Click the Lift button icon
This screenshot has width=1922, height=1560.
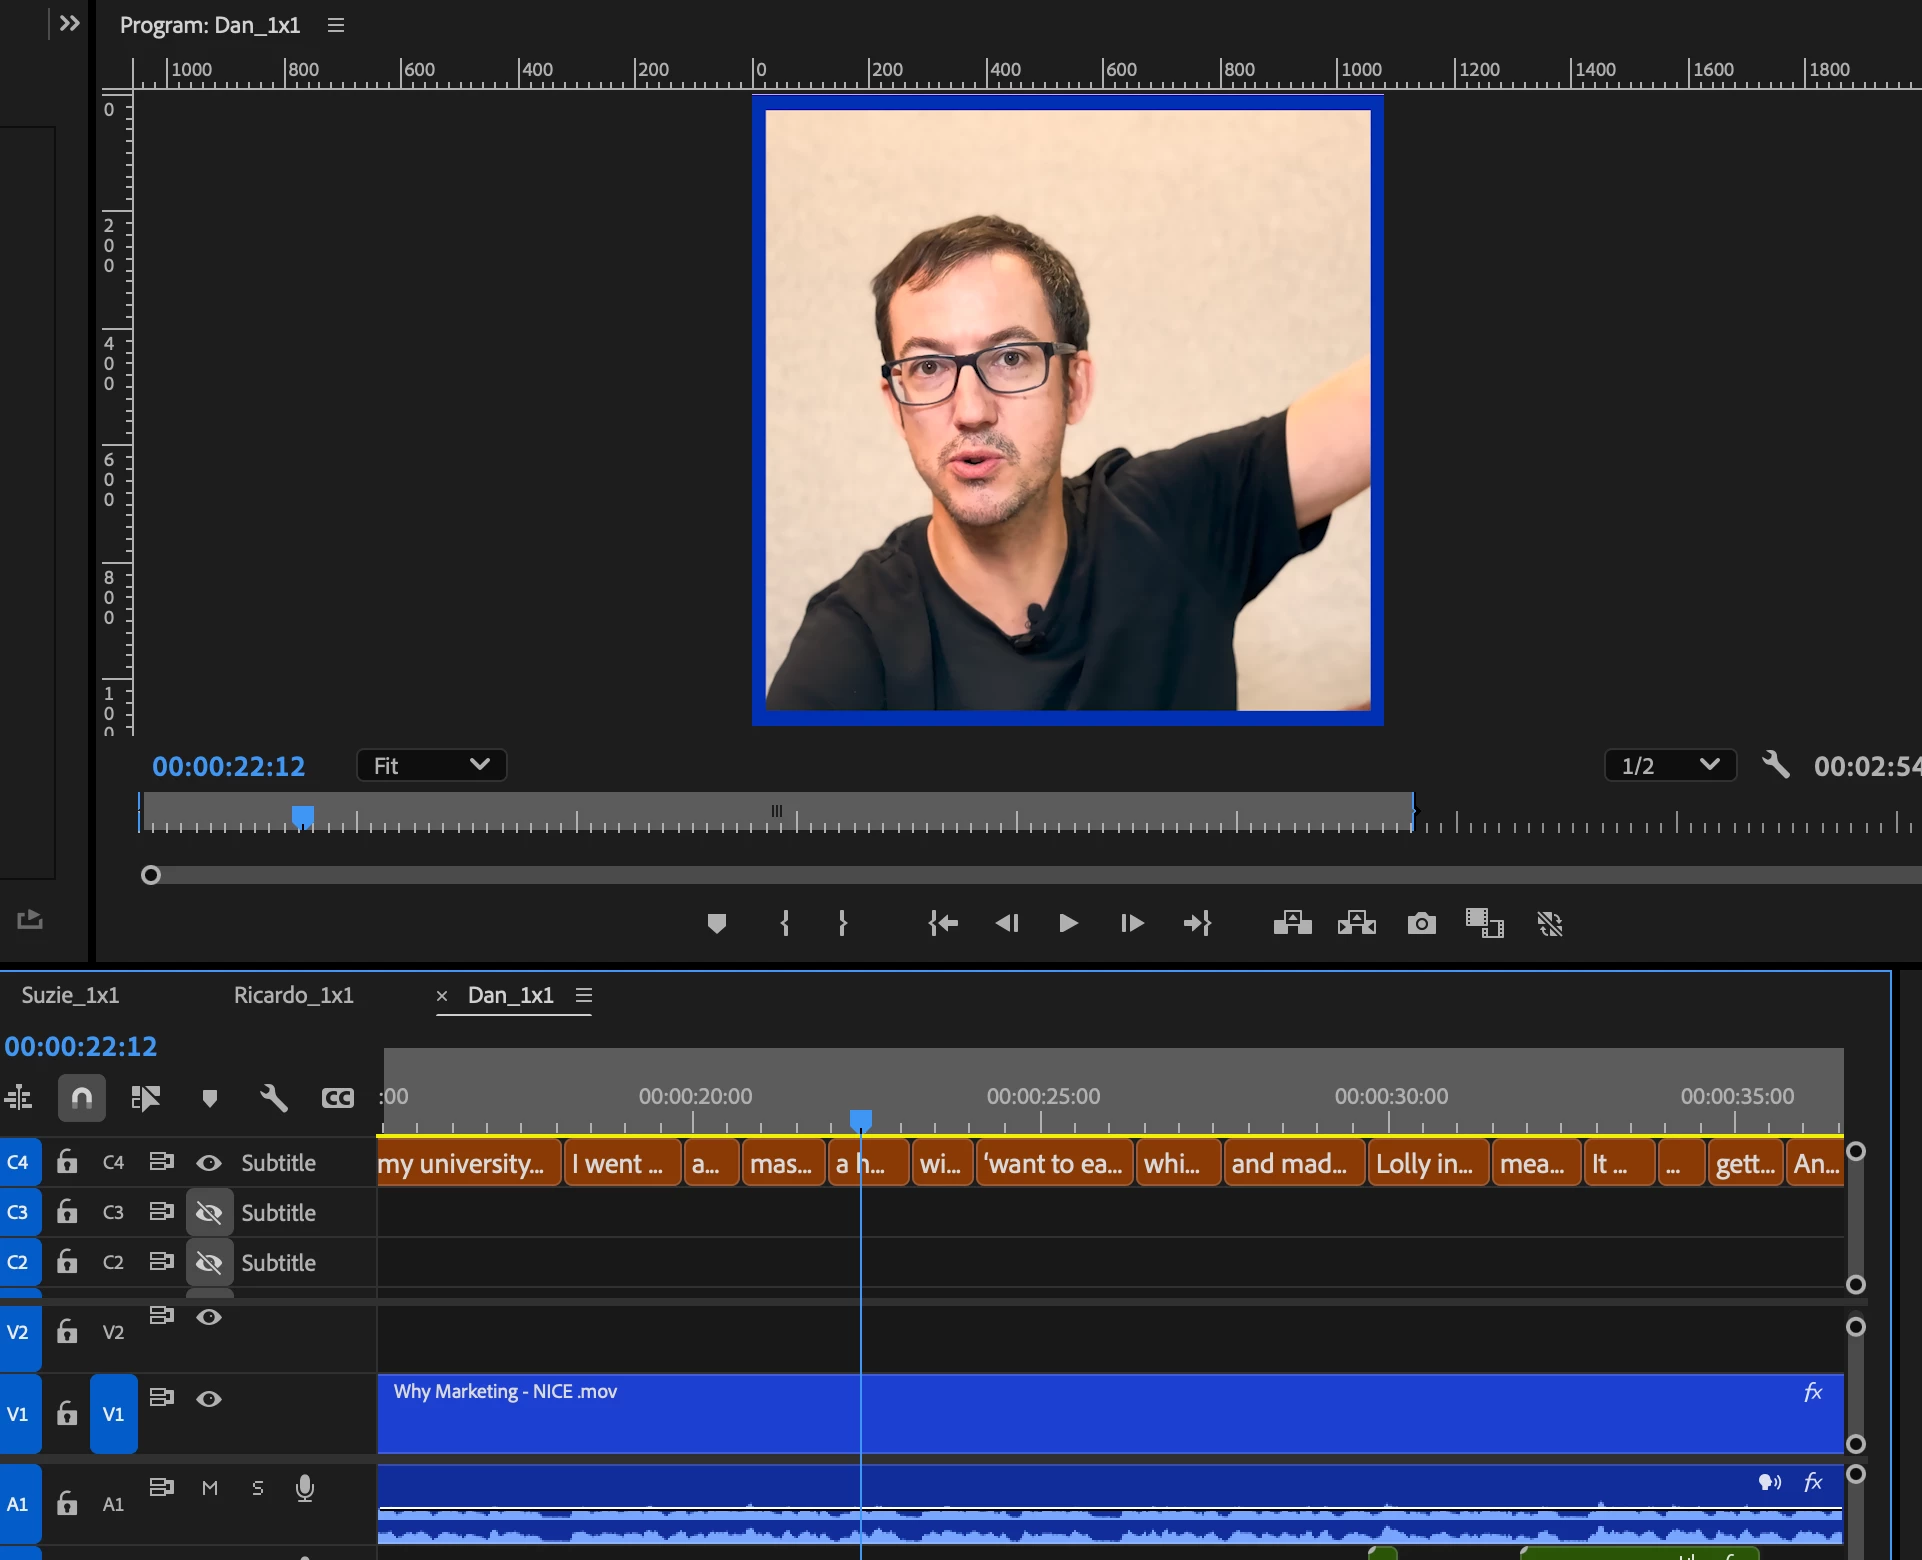[x=1292, y=923]
